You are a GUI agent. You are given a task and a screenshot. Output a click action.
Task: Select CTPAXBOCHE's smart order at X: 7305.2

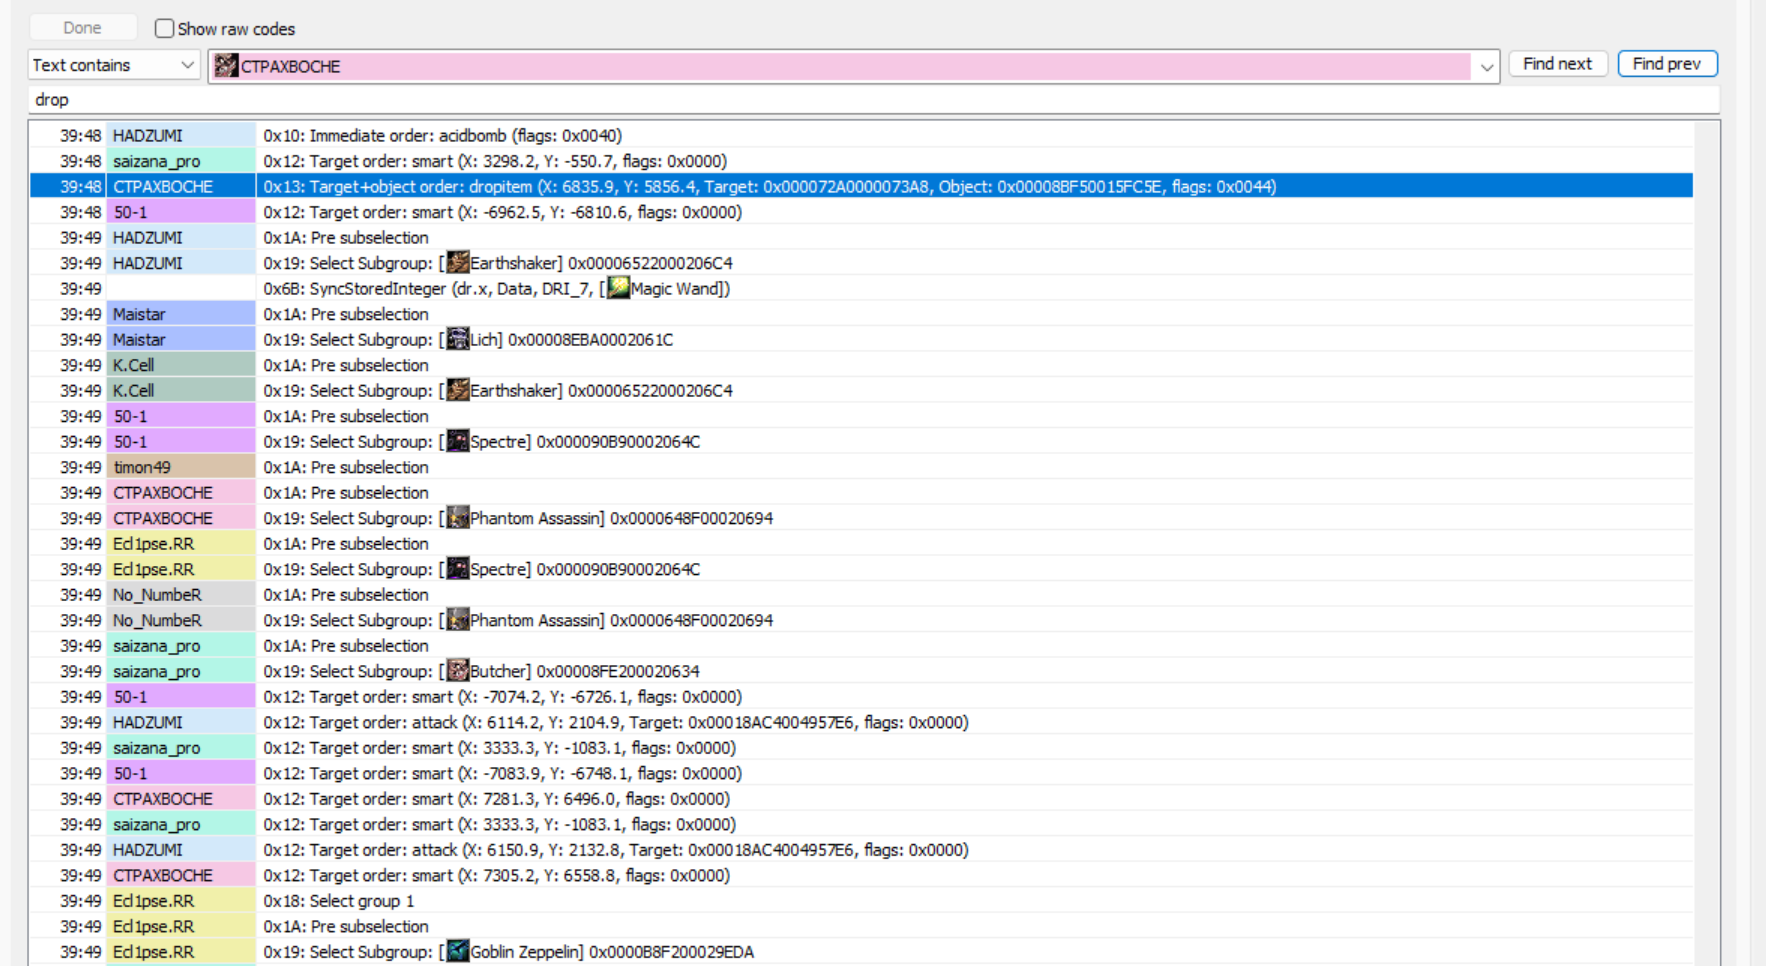click(x=861, y=875)
